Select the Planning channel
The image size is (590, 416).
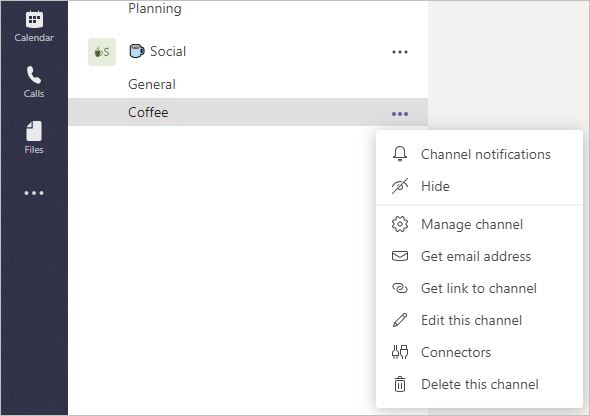coord(155,8)
